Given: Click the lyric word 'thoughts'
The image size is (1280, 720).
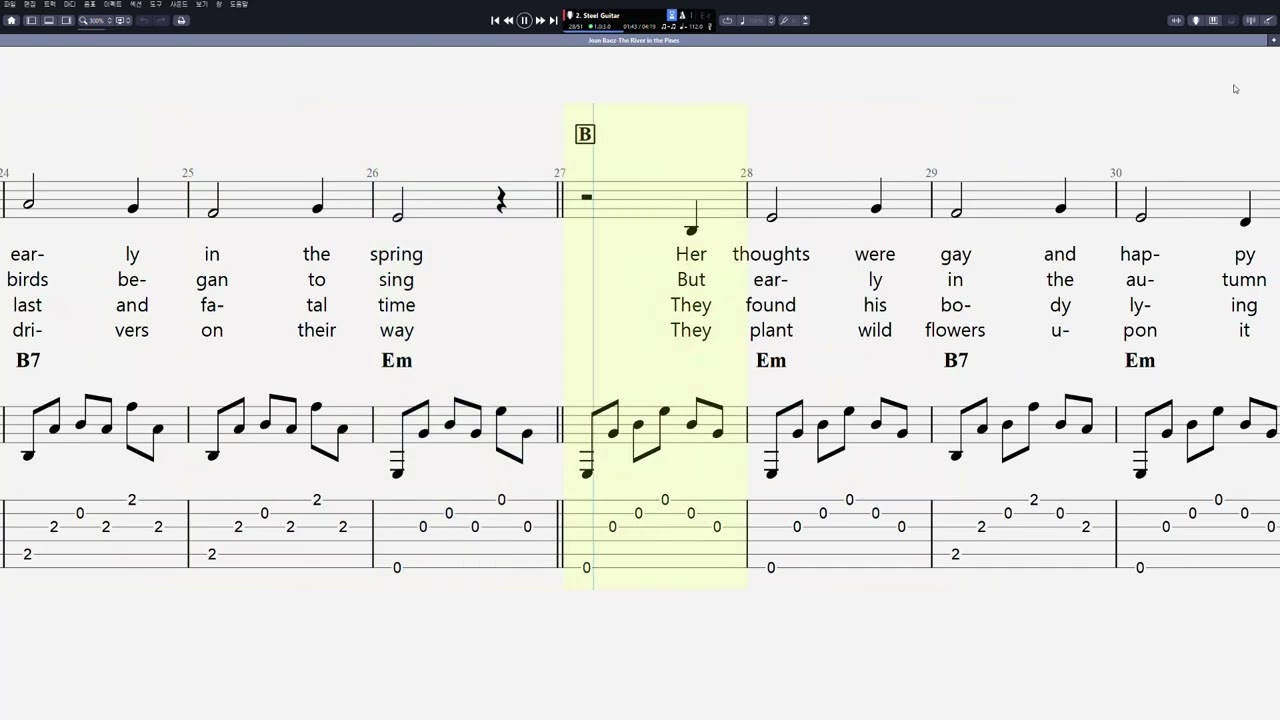Looking at the screenshot, I should tap(771, 254).
